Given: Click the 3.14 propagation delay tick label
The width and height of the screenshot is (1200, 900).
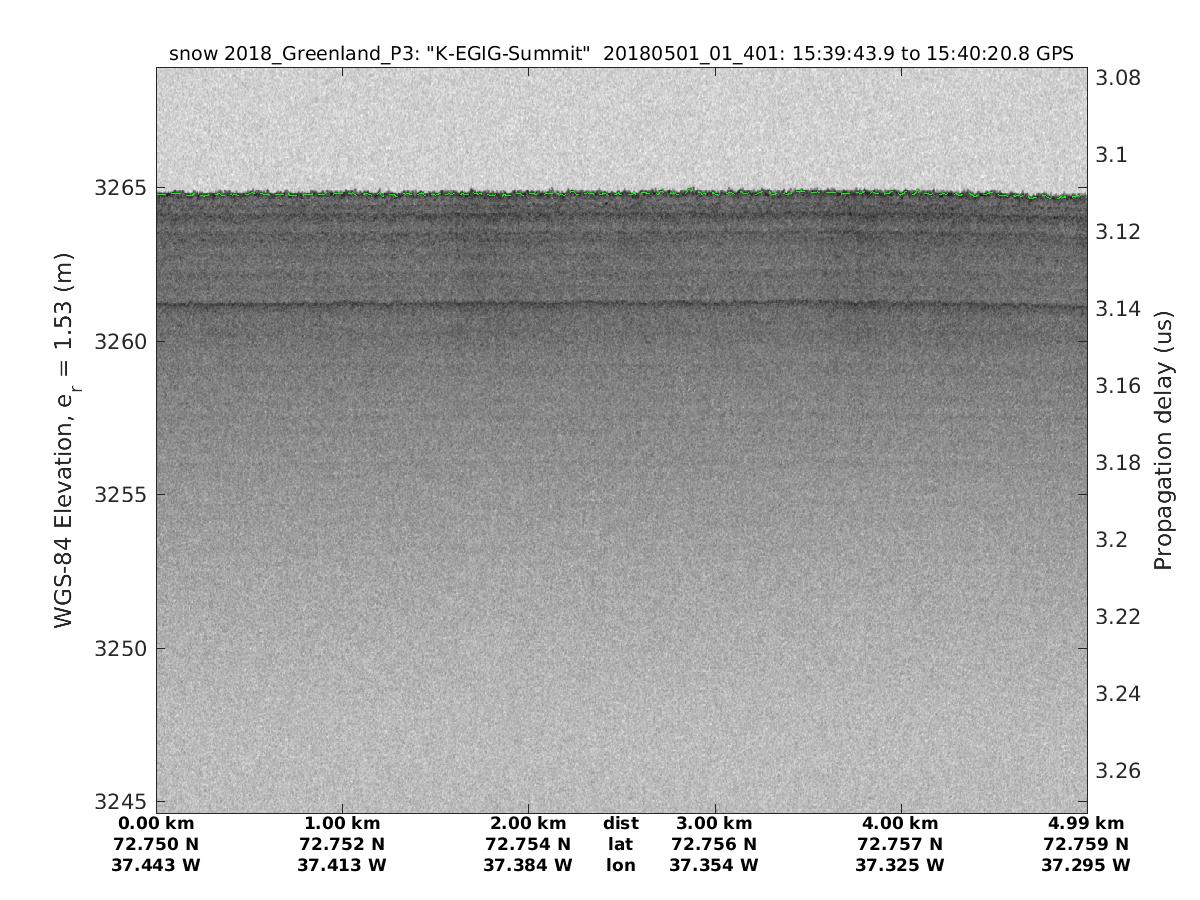Looking at the screenshot, I should point(1120,309).
